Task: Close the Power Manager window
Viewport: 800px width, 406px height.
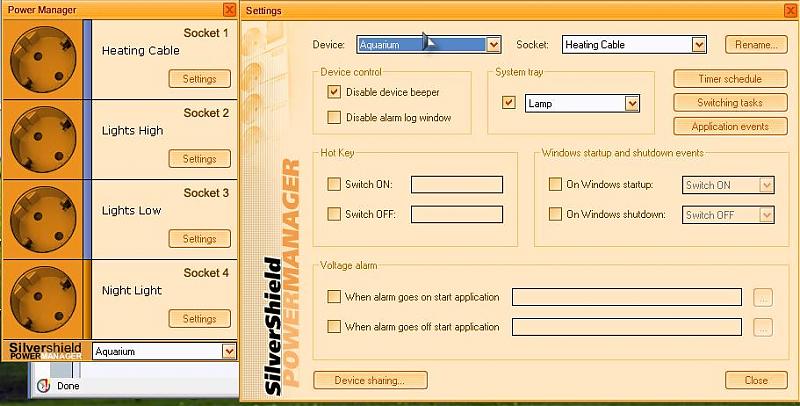Action: [x=230, y=10]
